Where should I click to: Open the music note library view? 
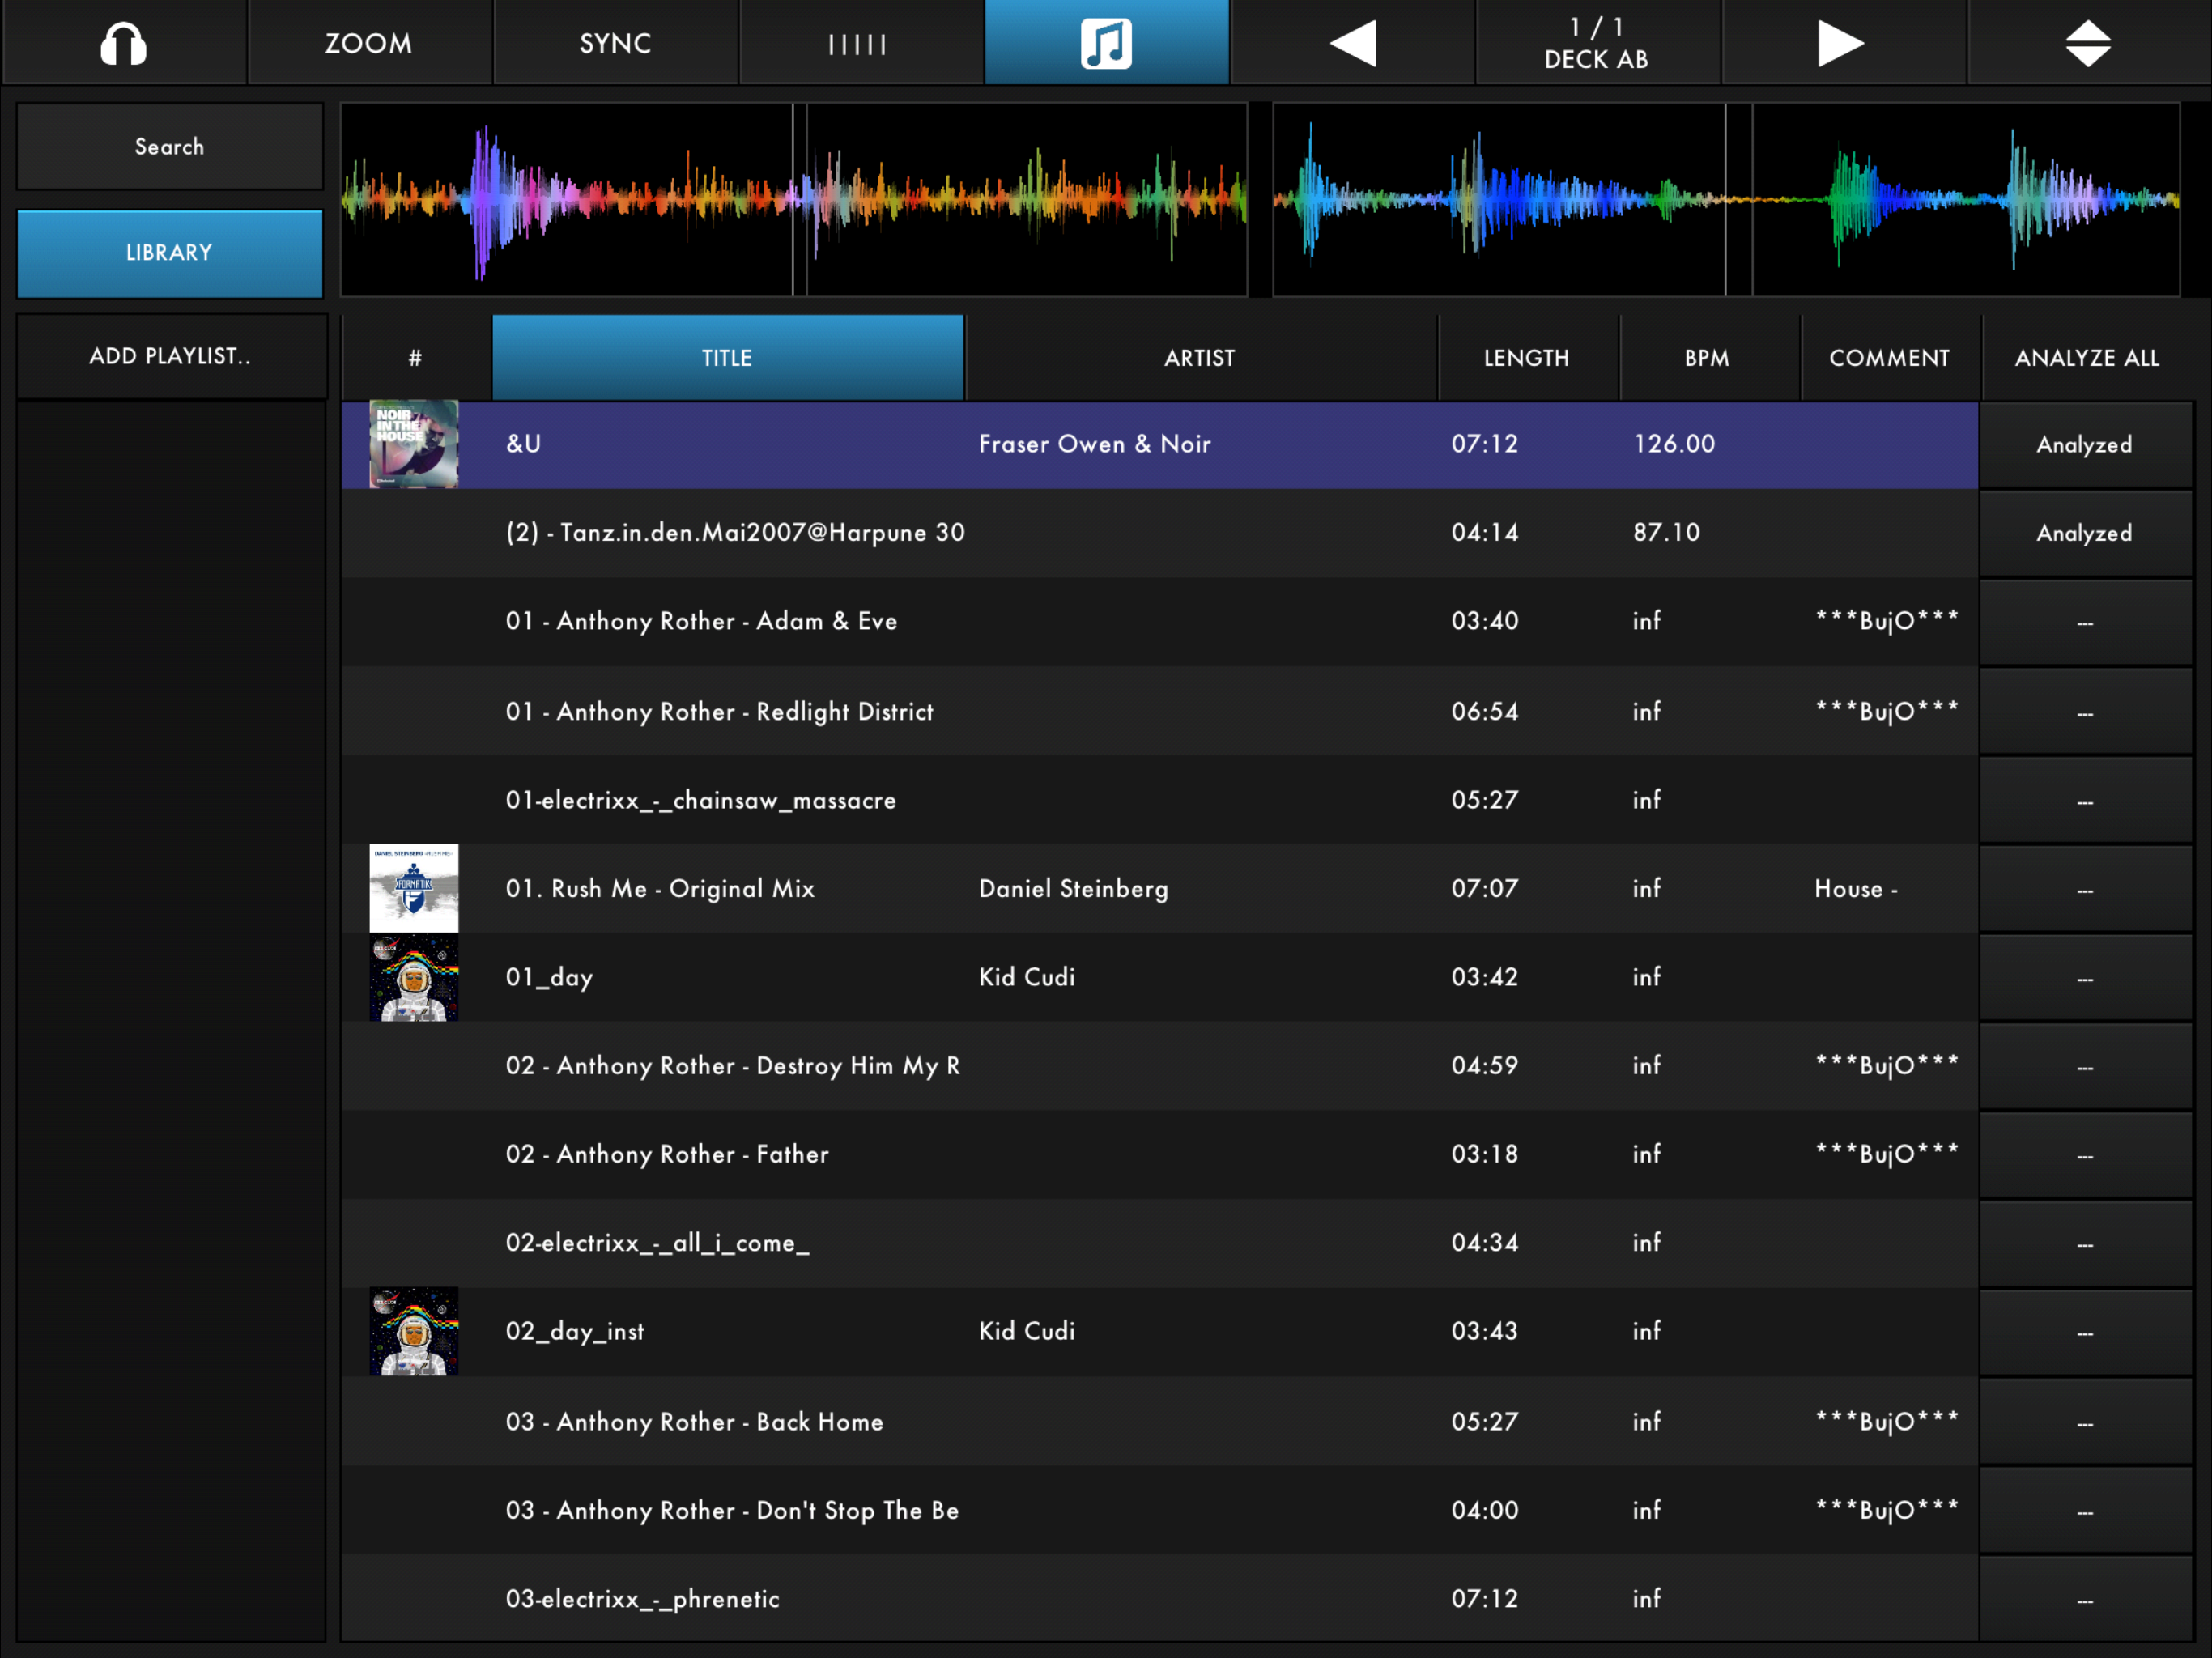click(1106, 43)
